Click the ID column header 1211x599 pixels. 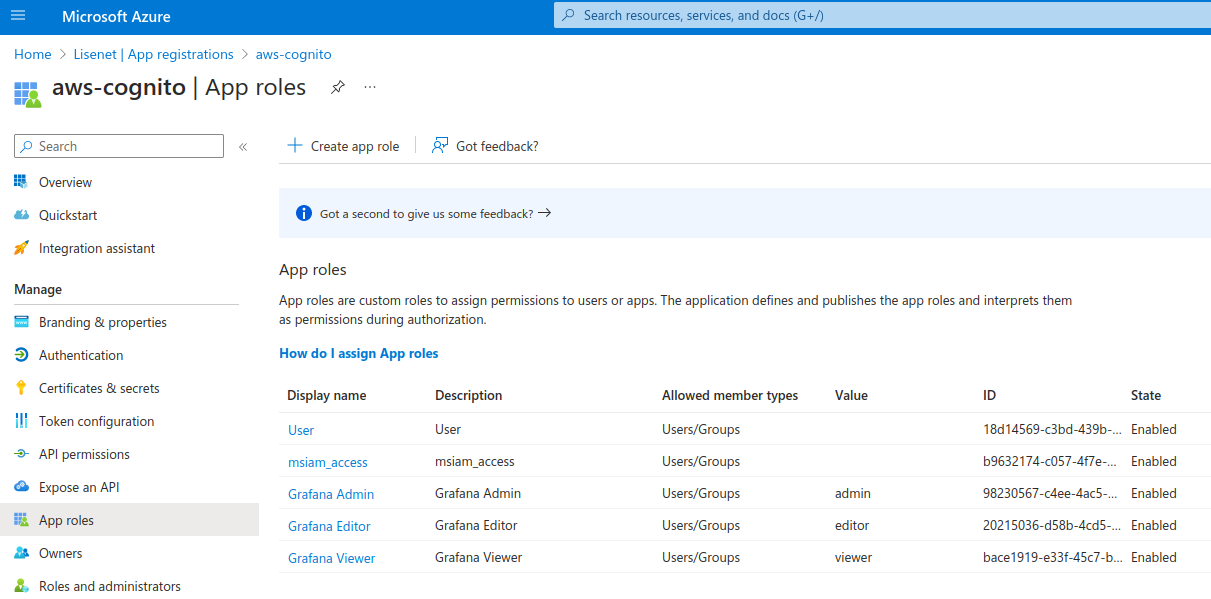point(990,395)
